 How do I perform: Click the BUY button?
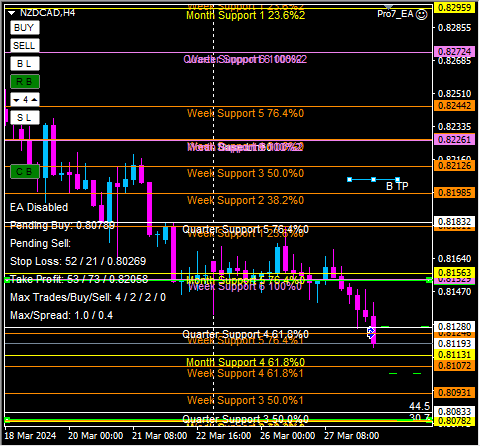click(x=25, y=28)
